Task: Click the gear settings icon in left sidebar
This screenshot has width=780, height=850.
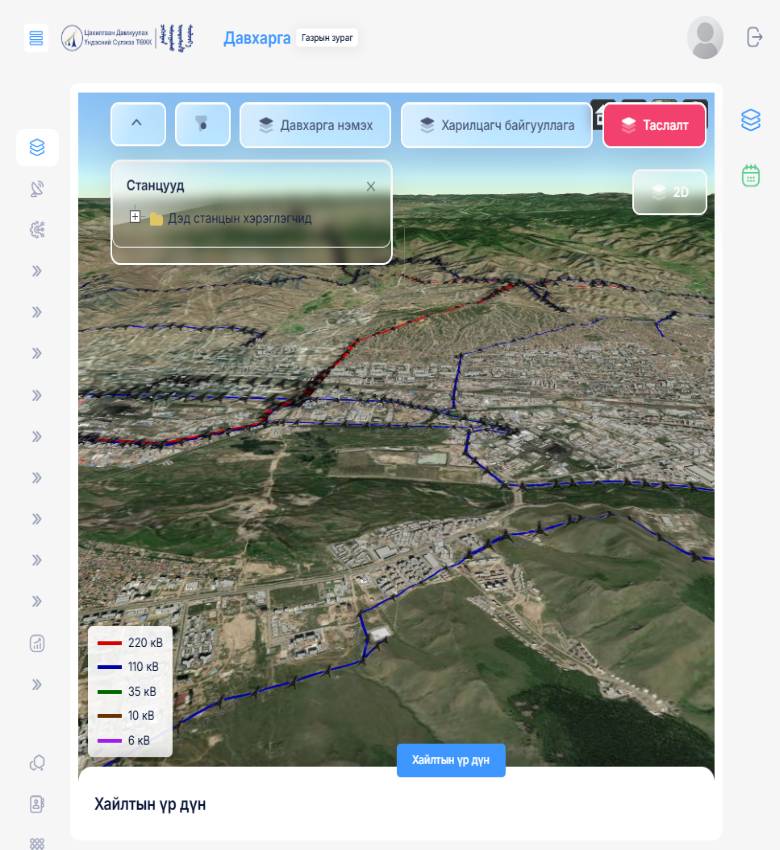Action: point(37,230)
